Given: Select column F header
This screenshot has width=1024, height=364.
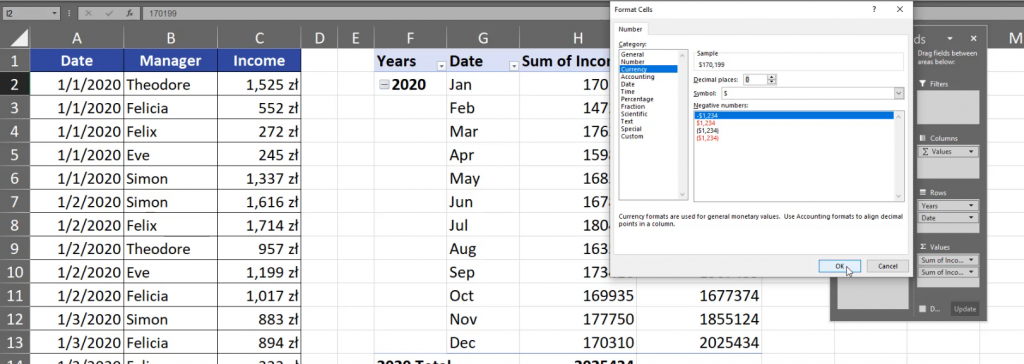Looking at the screenshot, I should click(410, 39).
